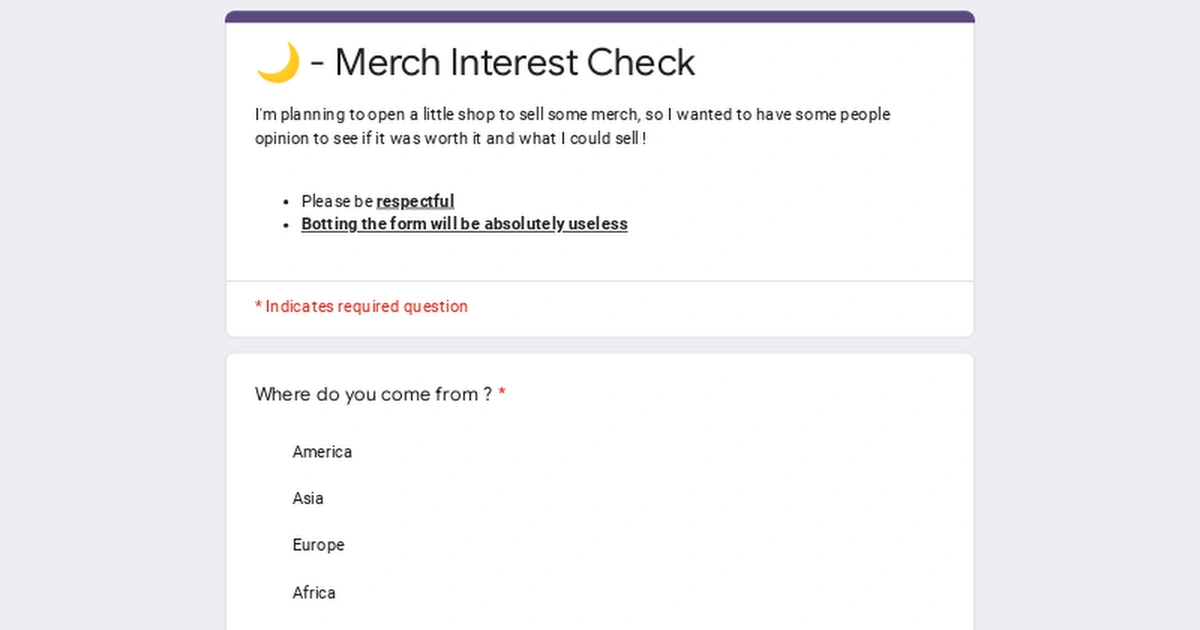This screenshot has width=1200, height=630.
Task: Click the form title "Merch Interest Check"
Action: 513,62
